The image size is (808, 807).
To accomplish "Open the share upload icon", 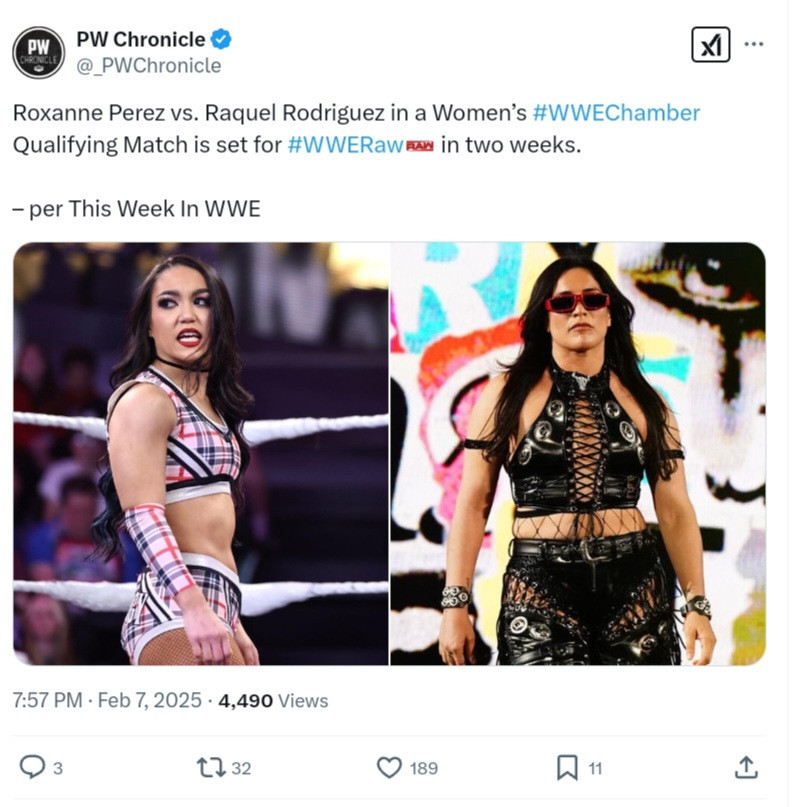I will click(x=746, y=767).
